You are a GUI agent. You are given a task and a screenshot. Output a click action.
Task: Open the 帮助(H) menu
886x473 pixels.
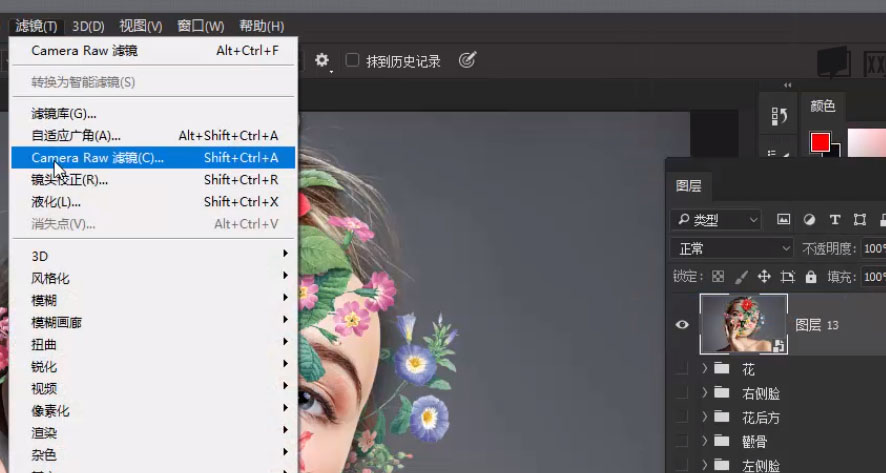click(x=261, y=26)
